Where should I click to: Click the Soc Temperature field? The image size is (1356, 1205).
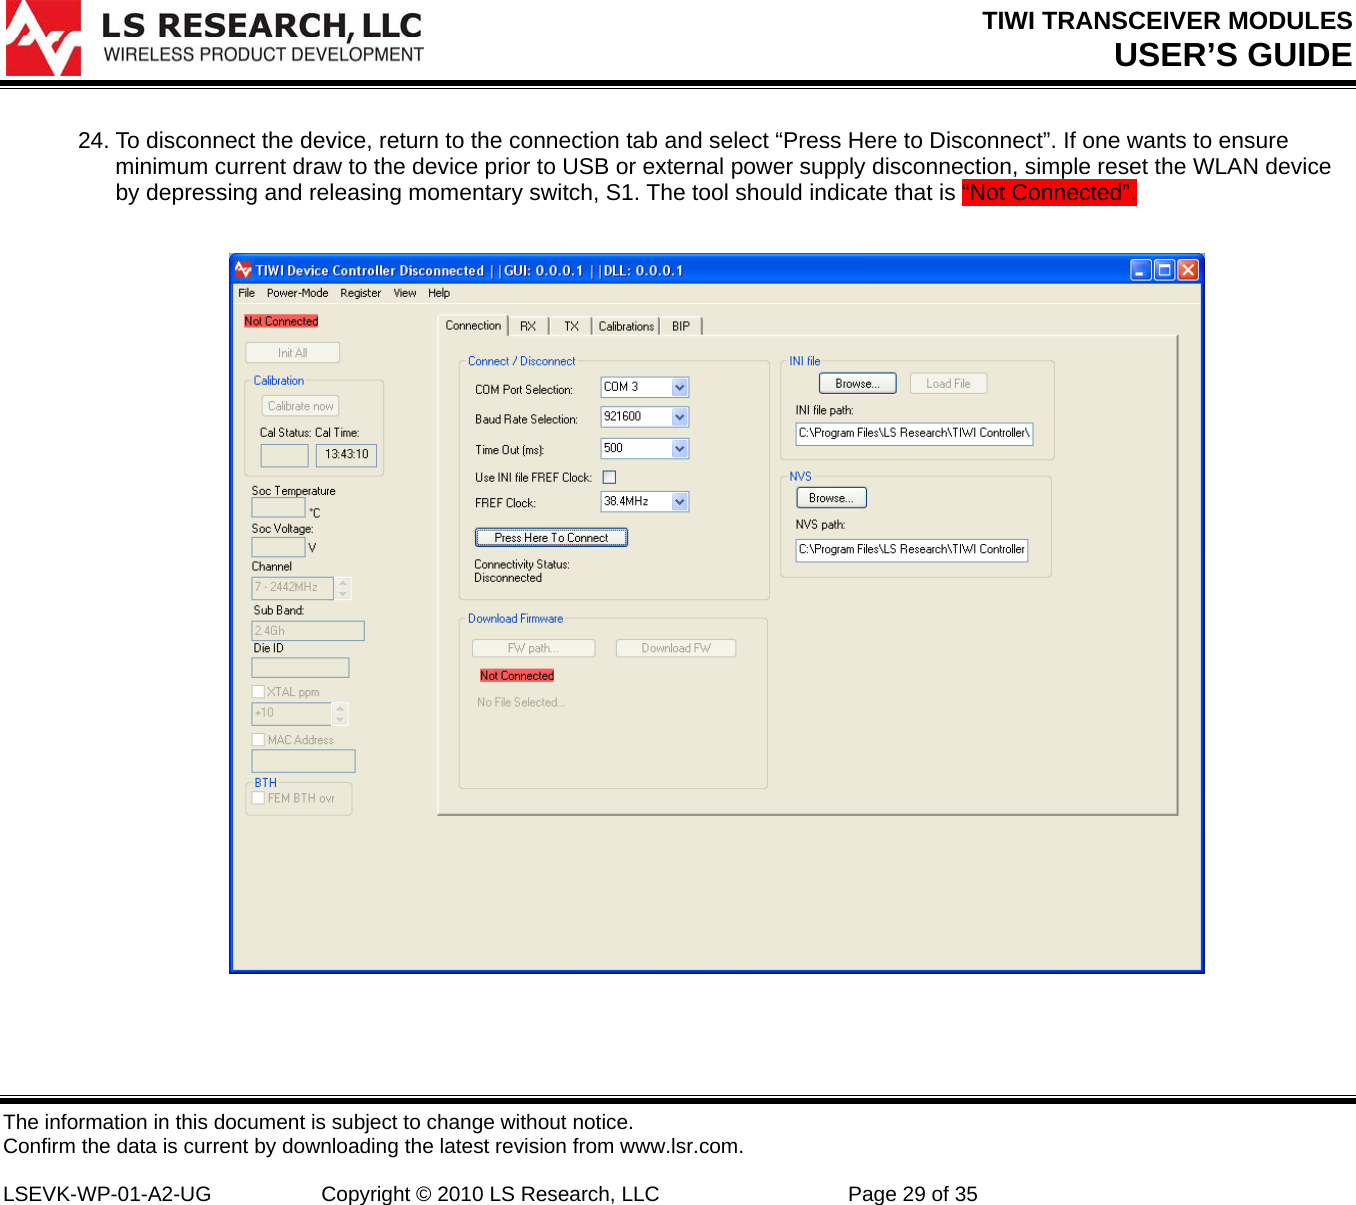click(278, 507)
